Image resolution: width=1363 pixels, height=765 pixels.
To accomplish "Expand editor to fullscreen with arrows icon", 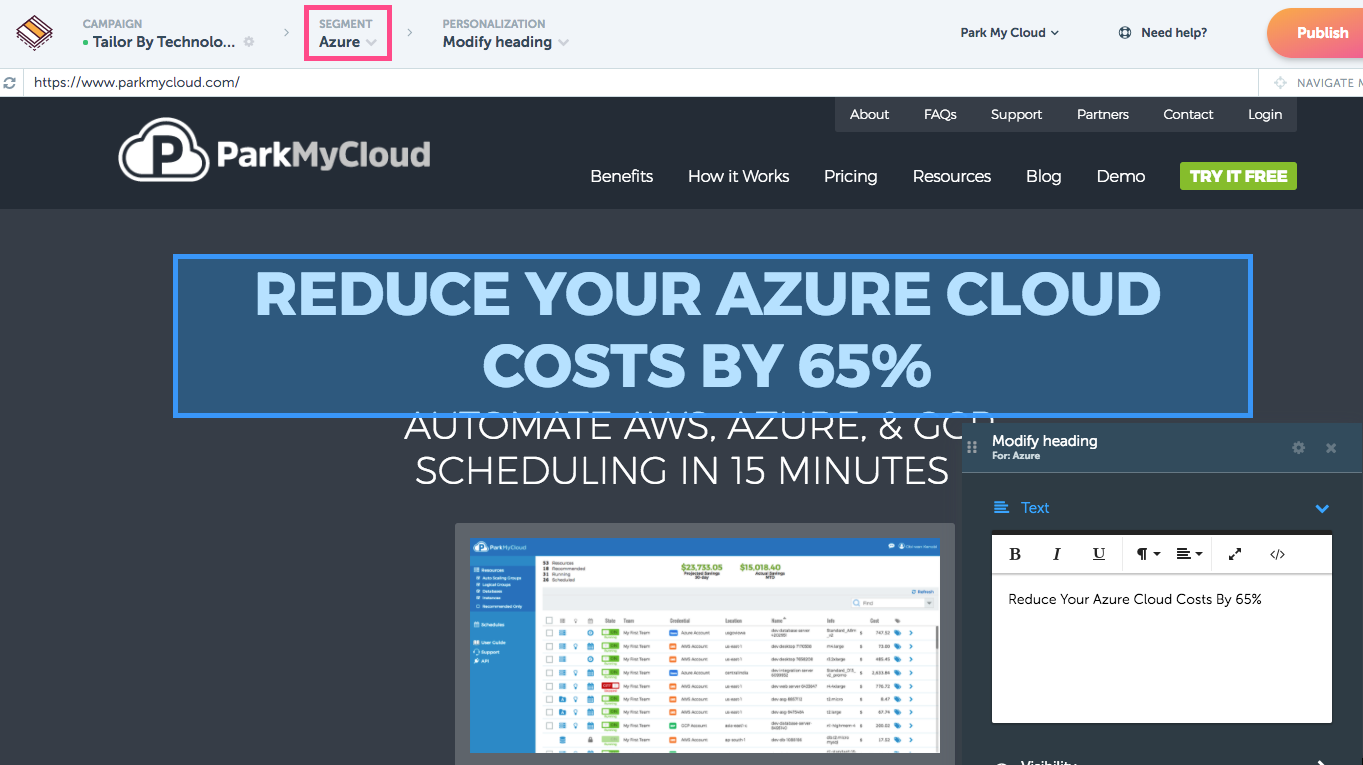I will [1235, 554].
